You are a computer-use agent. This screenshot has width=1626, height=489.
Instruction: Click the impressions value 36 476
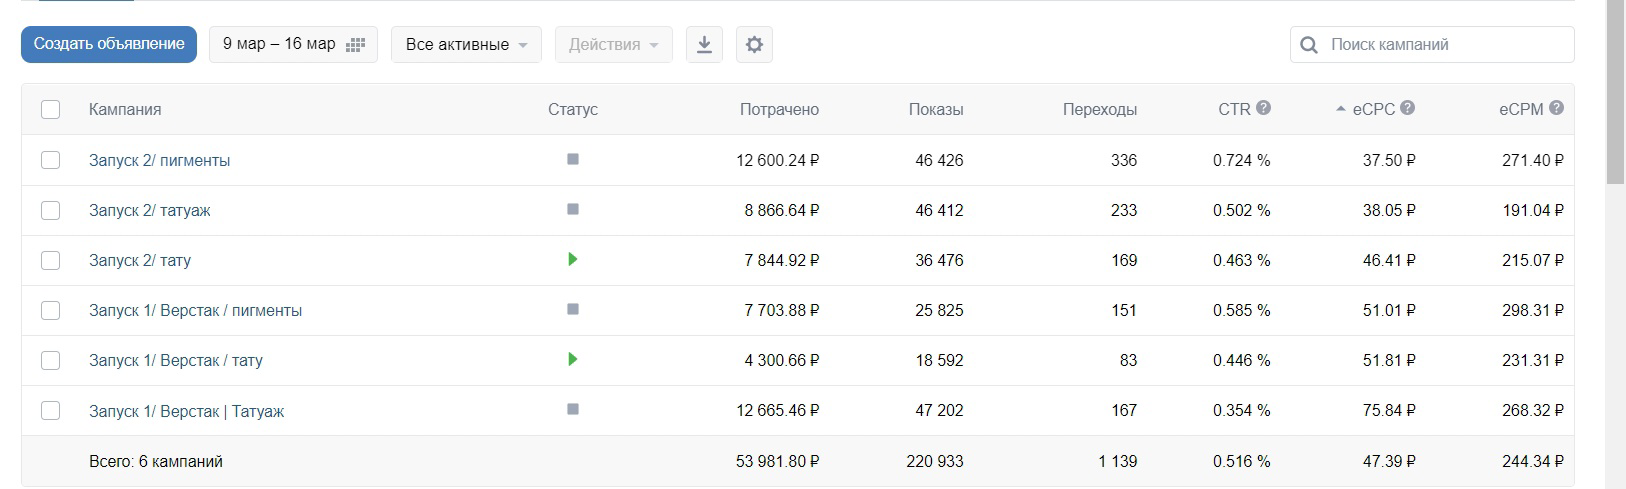click(939, 260)
